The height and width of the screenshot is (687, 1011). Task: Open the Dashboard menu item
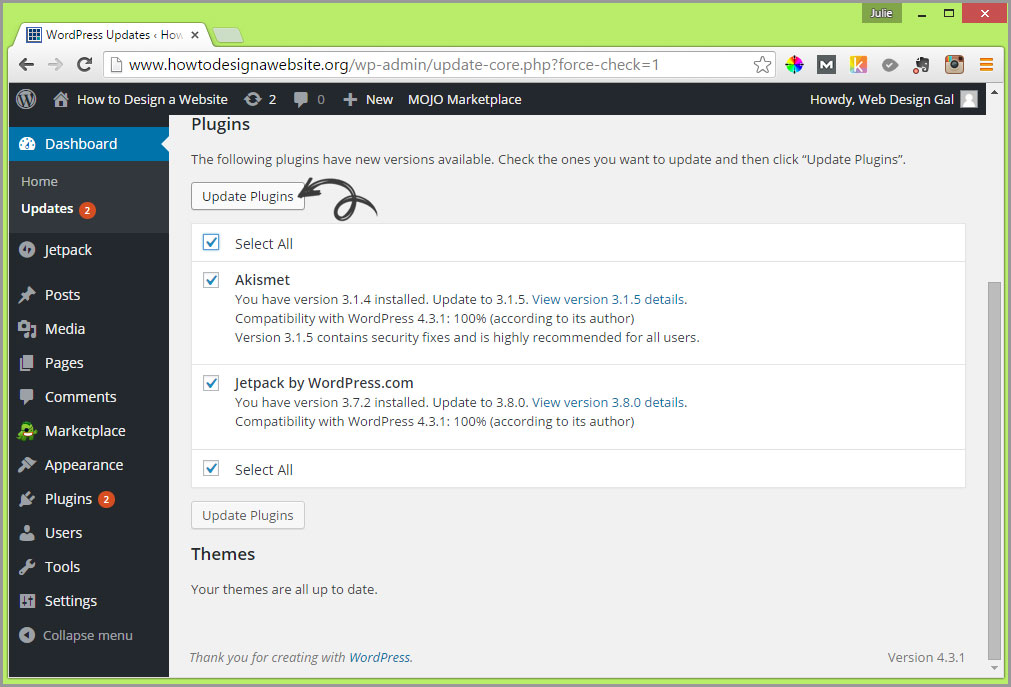(x=89, y=144)
